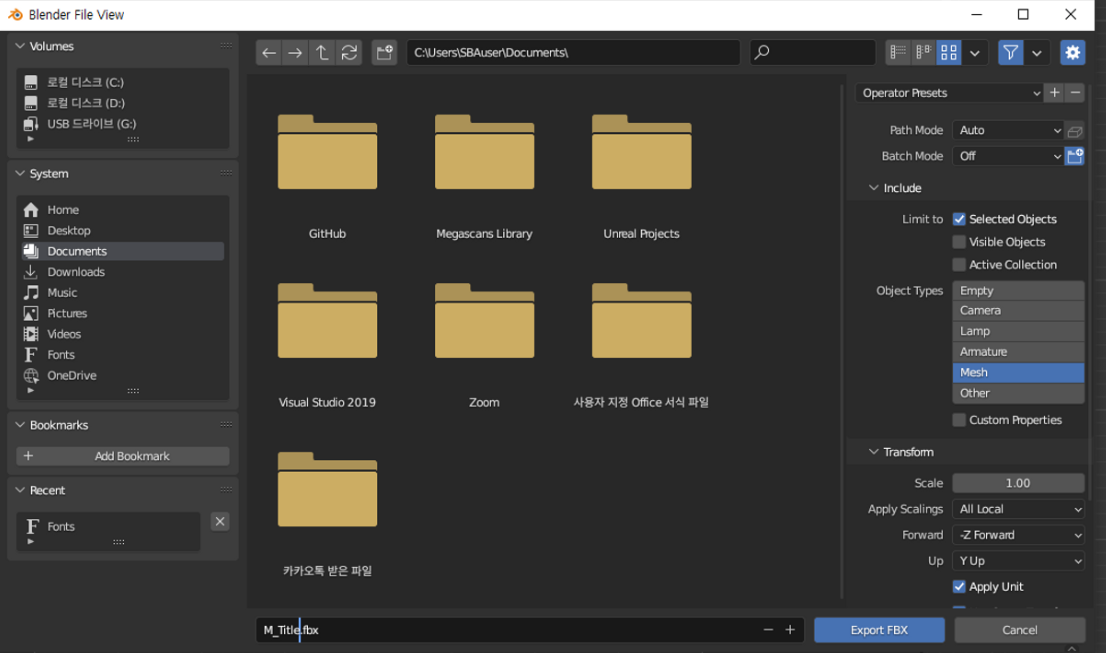
Task: Open Up axis dropdown
Action: pyautogui.click(x=1019, y=561)
